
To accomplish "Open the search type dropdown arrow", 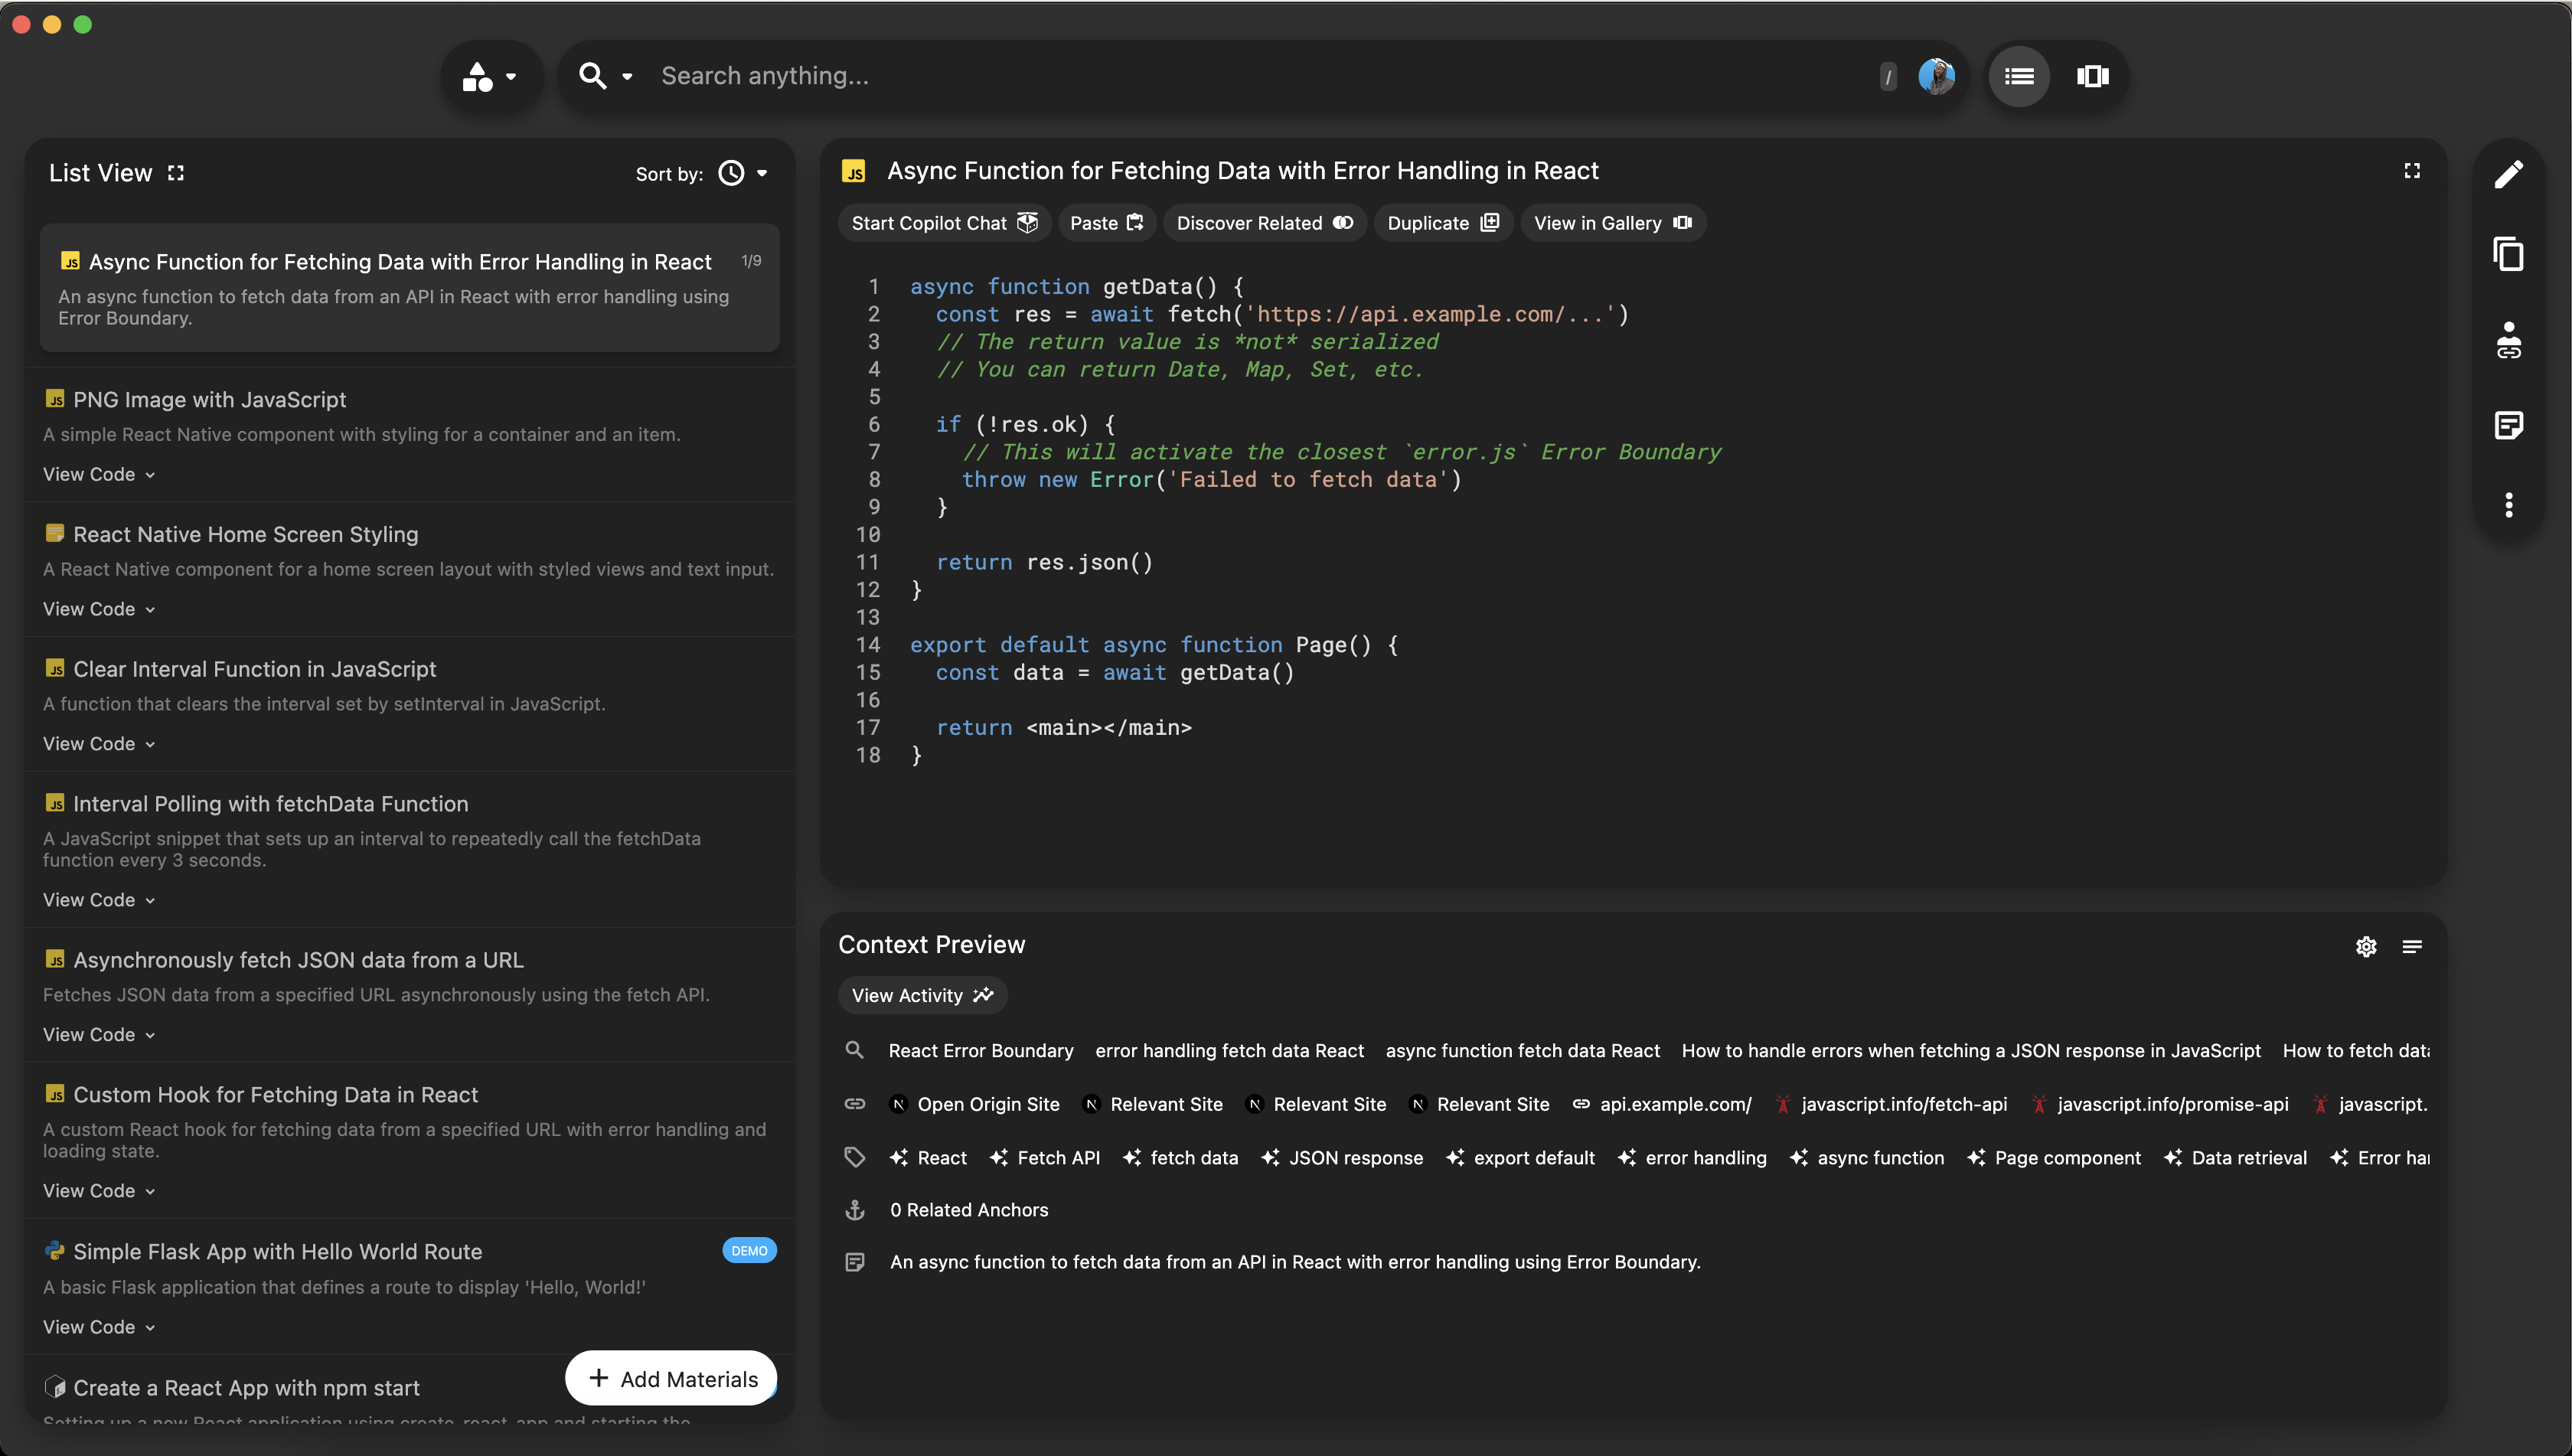I will pos(627,76).
